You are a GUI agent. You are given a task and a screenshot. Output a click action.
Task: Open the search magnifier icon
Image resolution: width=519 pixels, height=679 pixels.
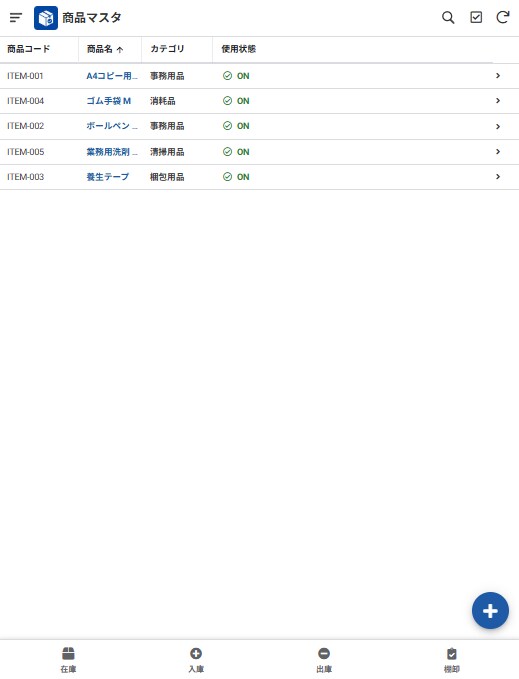[448, 18]
